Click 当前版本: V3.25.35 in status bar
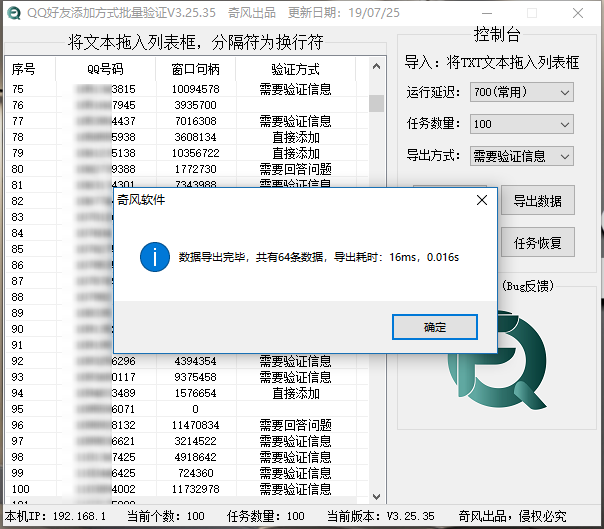The image size is (604, 529). [x=381, y=516]
